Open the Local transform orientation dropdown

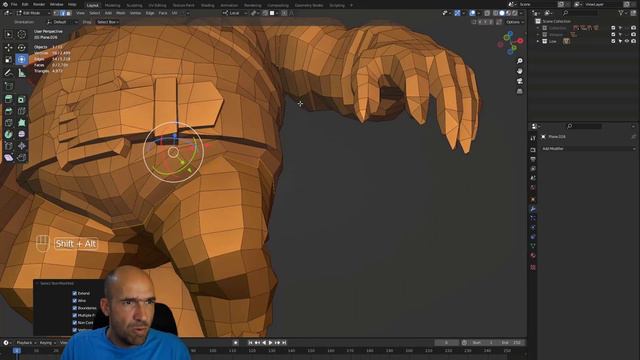pyautogui.click(x=235, y=13)
